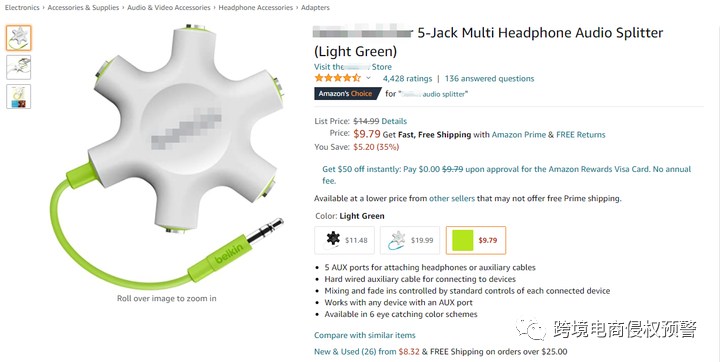720x362 pixels.
Task: Select the first product thumbnail image
Action: tap(19, 38)
